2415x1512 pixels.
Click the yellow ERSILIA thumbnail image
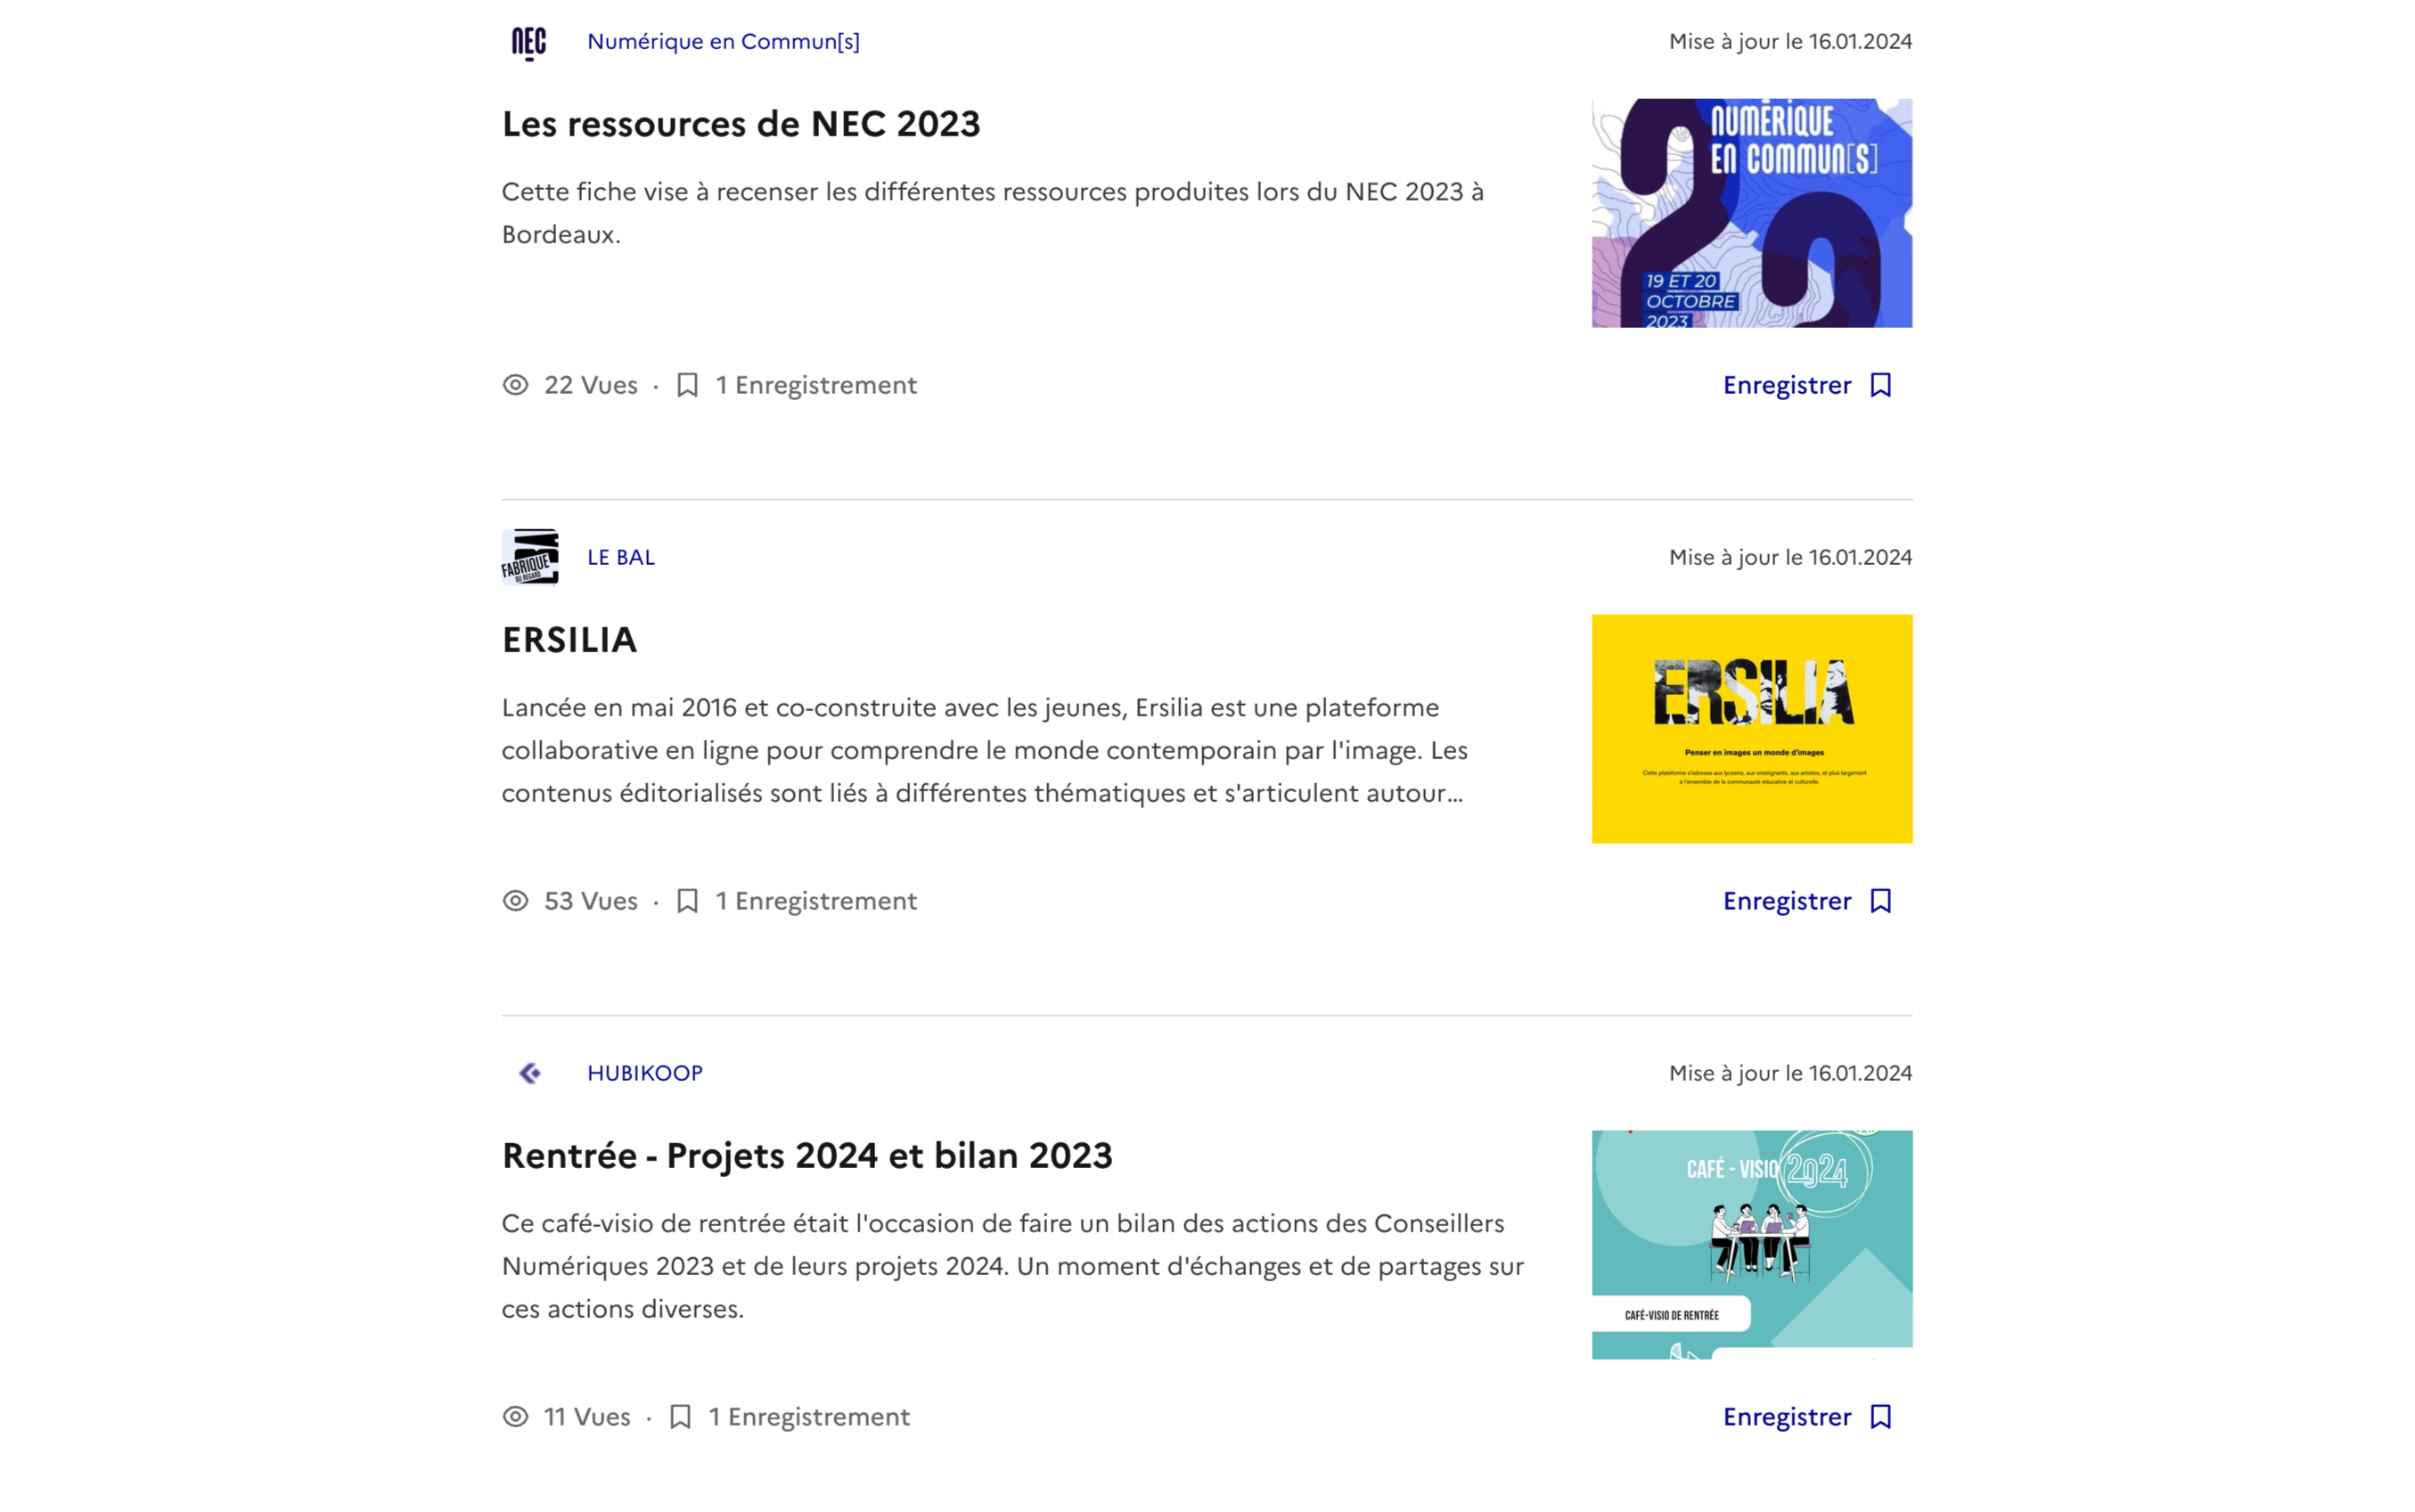coord(1751,729)
